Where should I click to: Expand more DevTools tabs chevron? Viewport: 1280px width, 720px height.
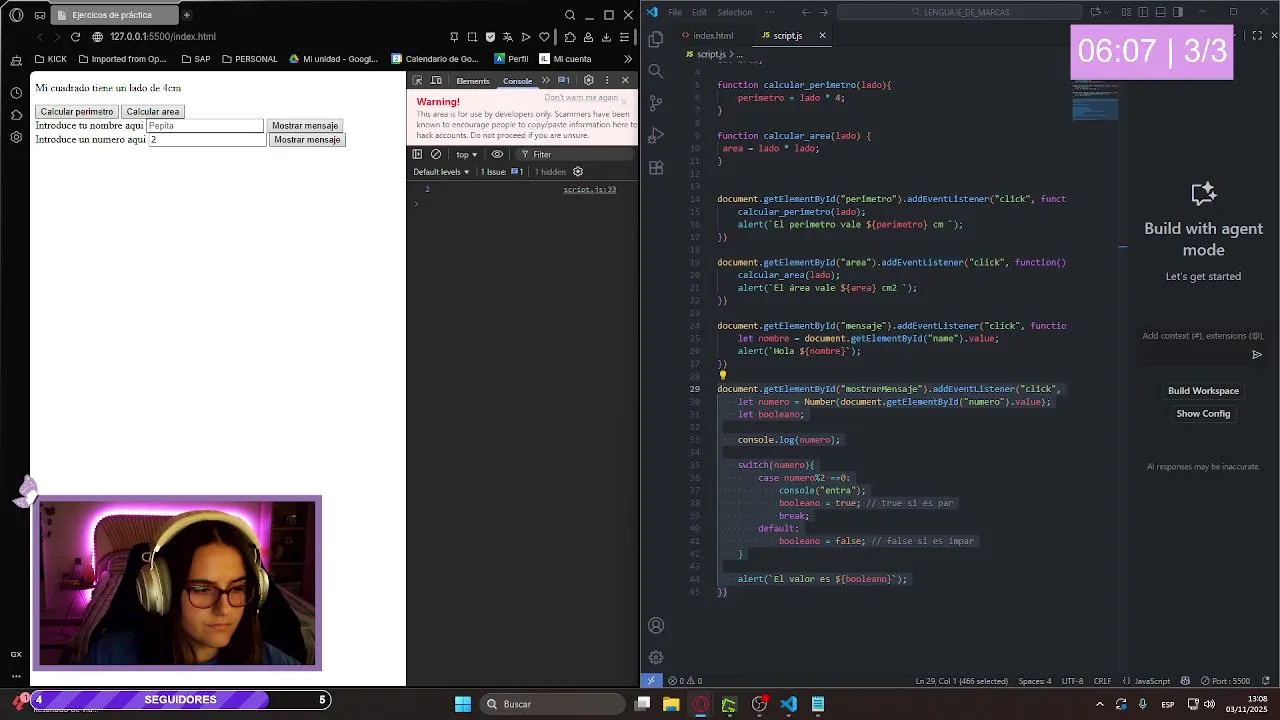(545, 81)
